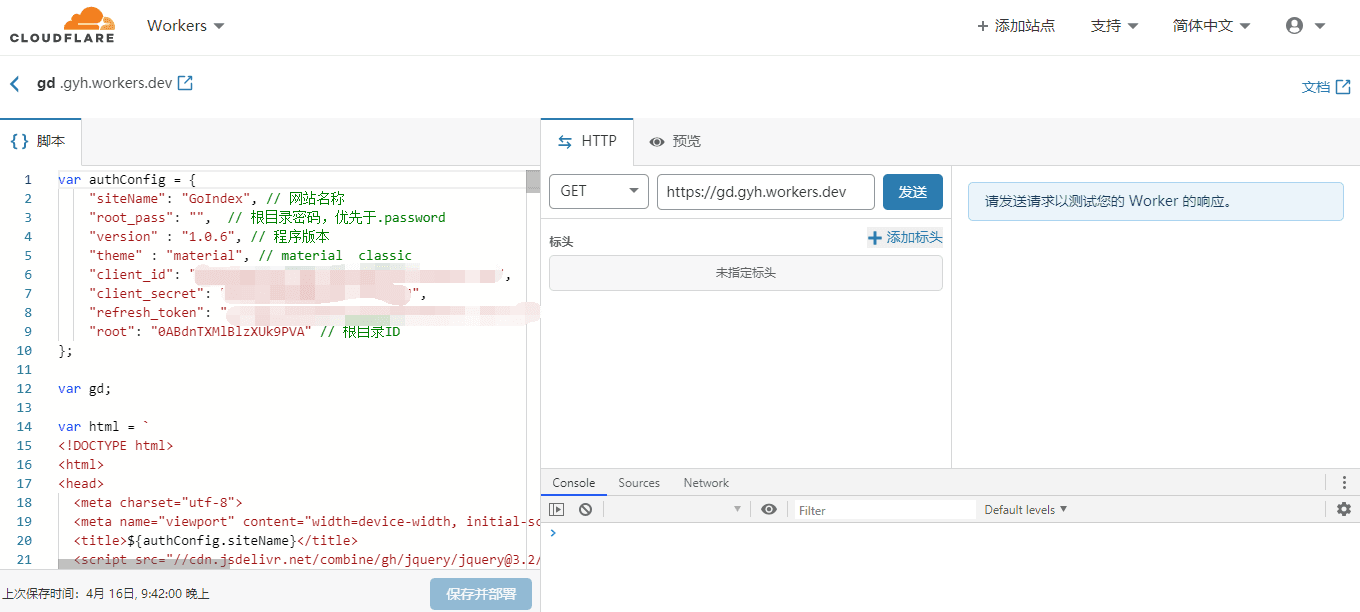The height and width of the screenshot is (612, 1360).
Task: Open the Sources tab
Action: (x=639, y=482)
